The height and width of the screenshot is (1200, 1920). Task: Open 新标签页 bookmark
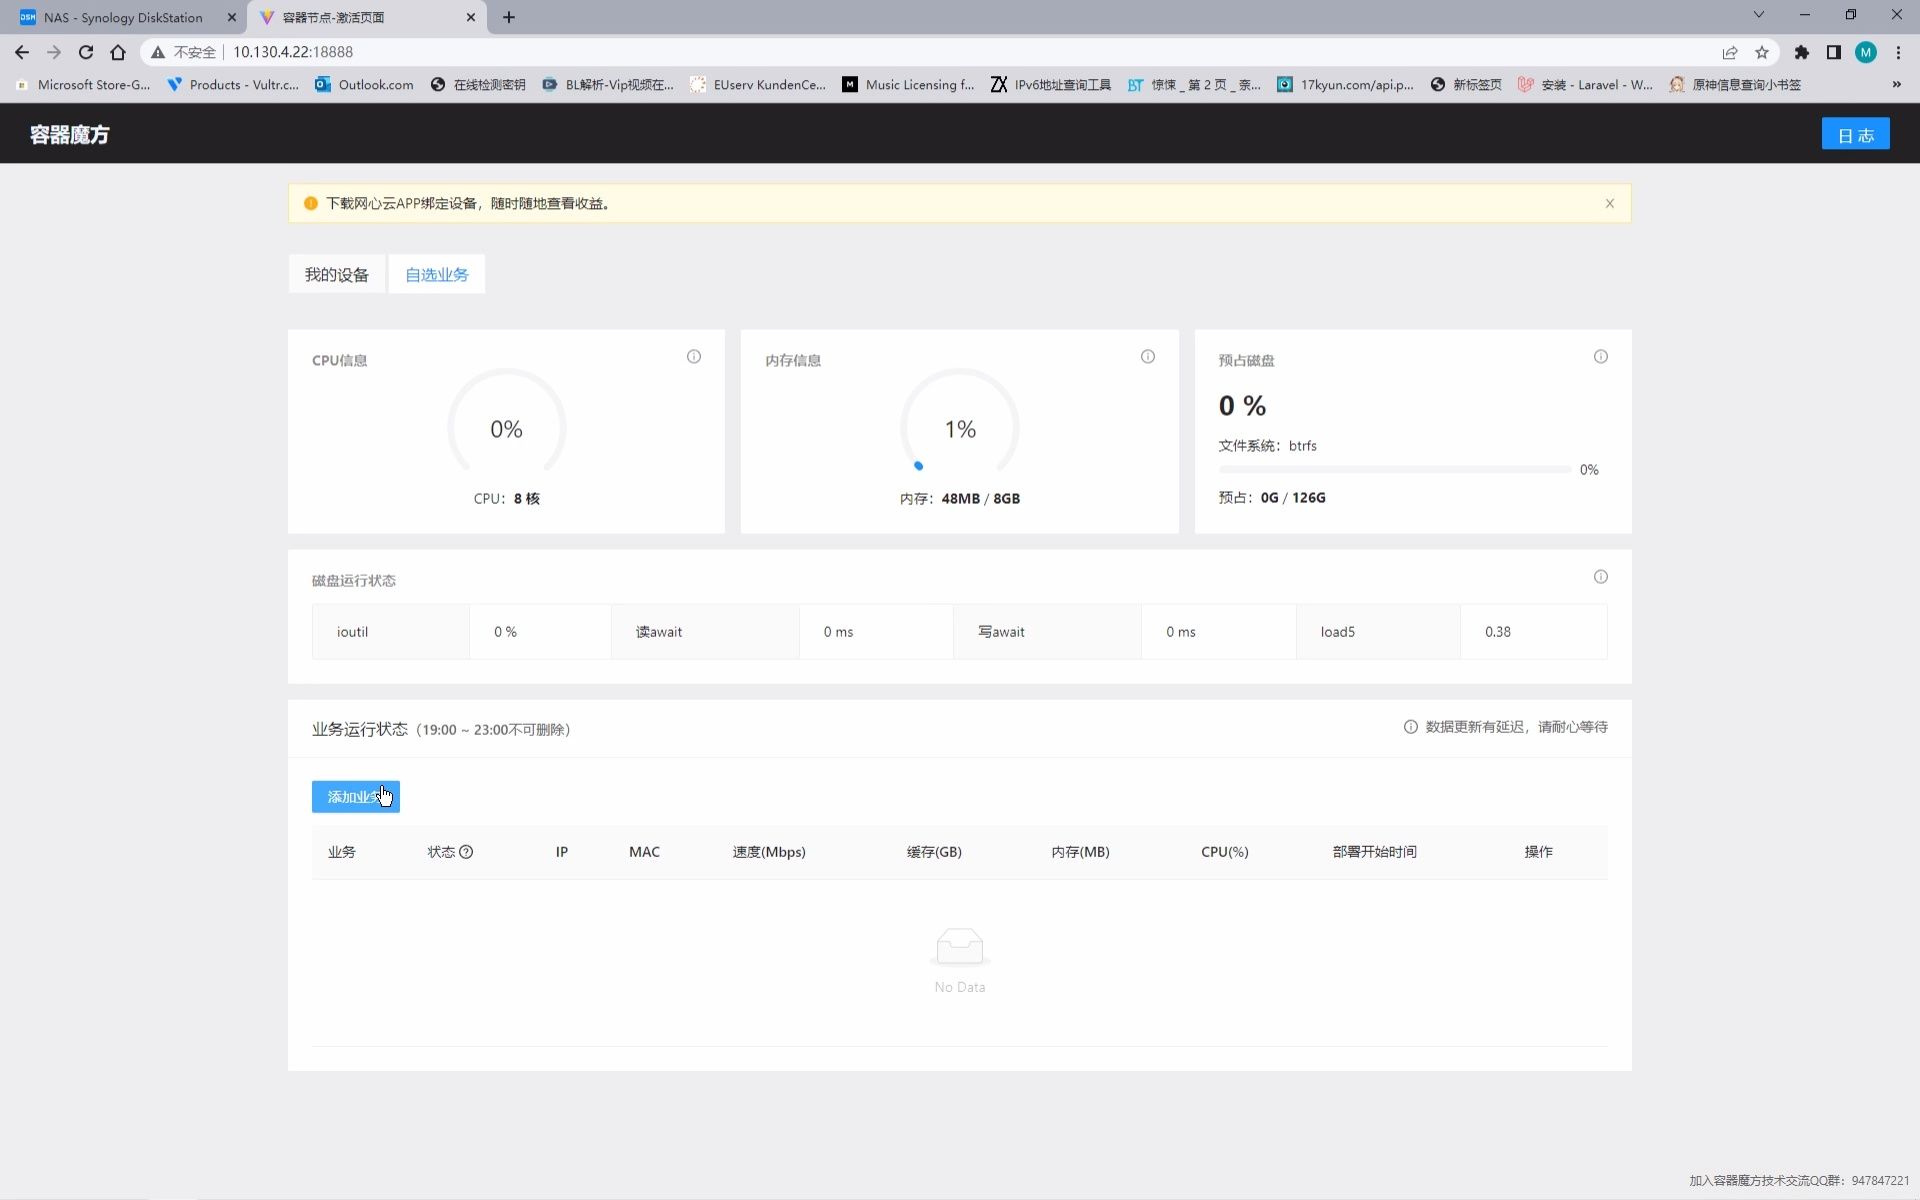[1466, 85]
